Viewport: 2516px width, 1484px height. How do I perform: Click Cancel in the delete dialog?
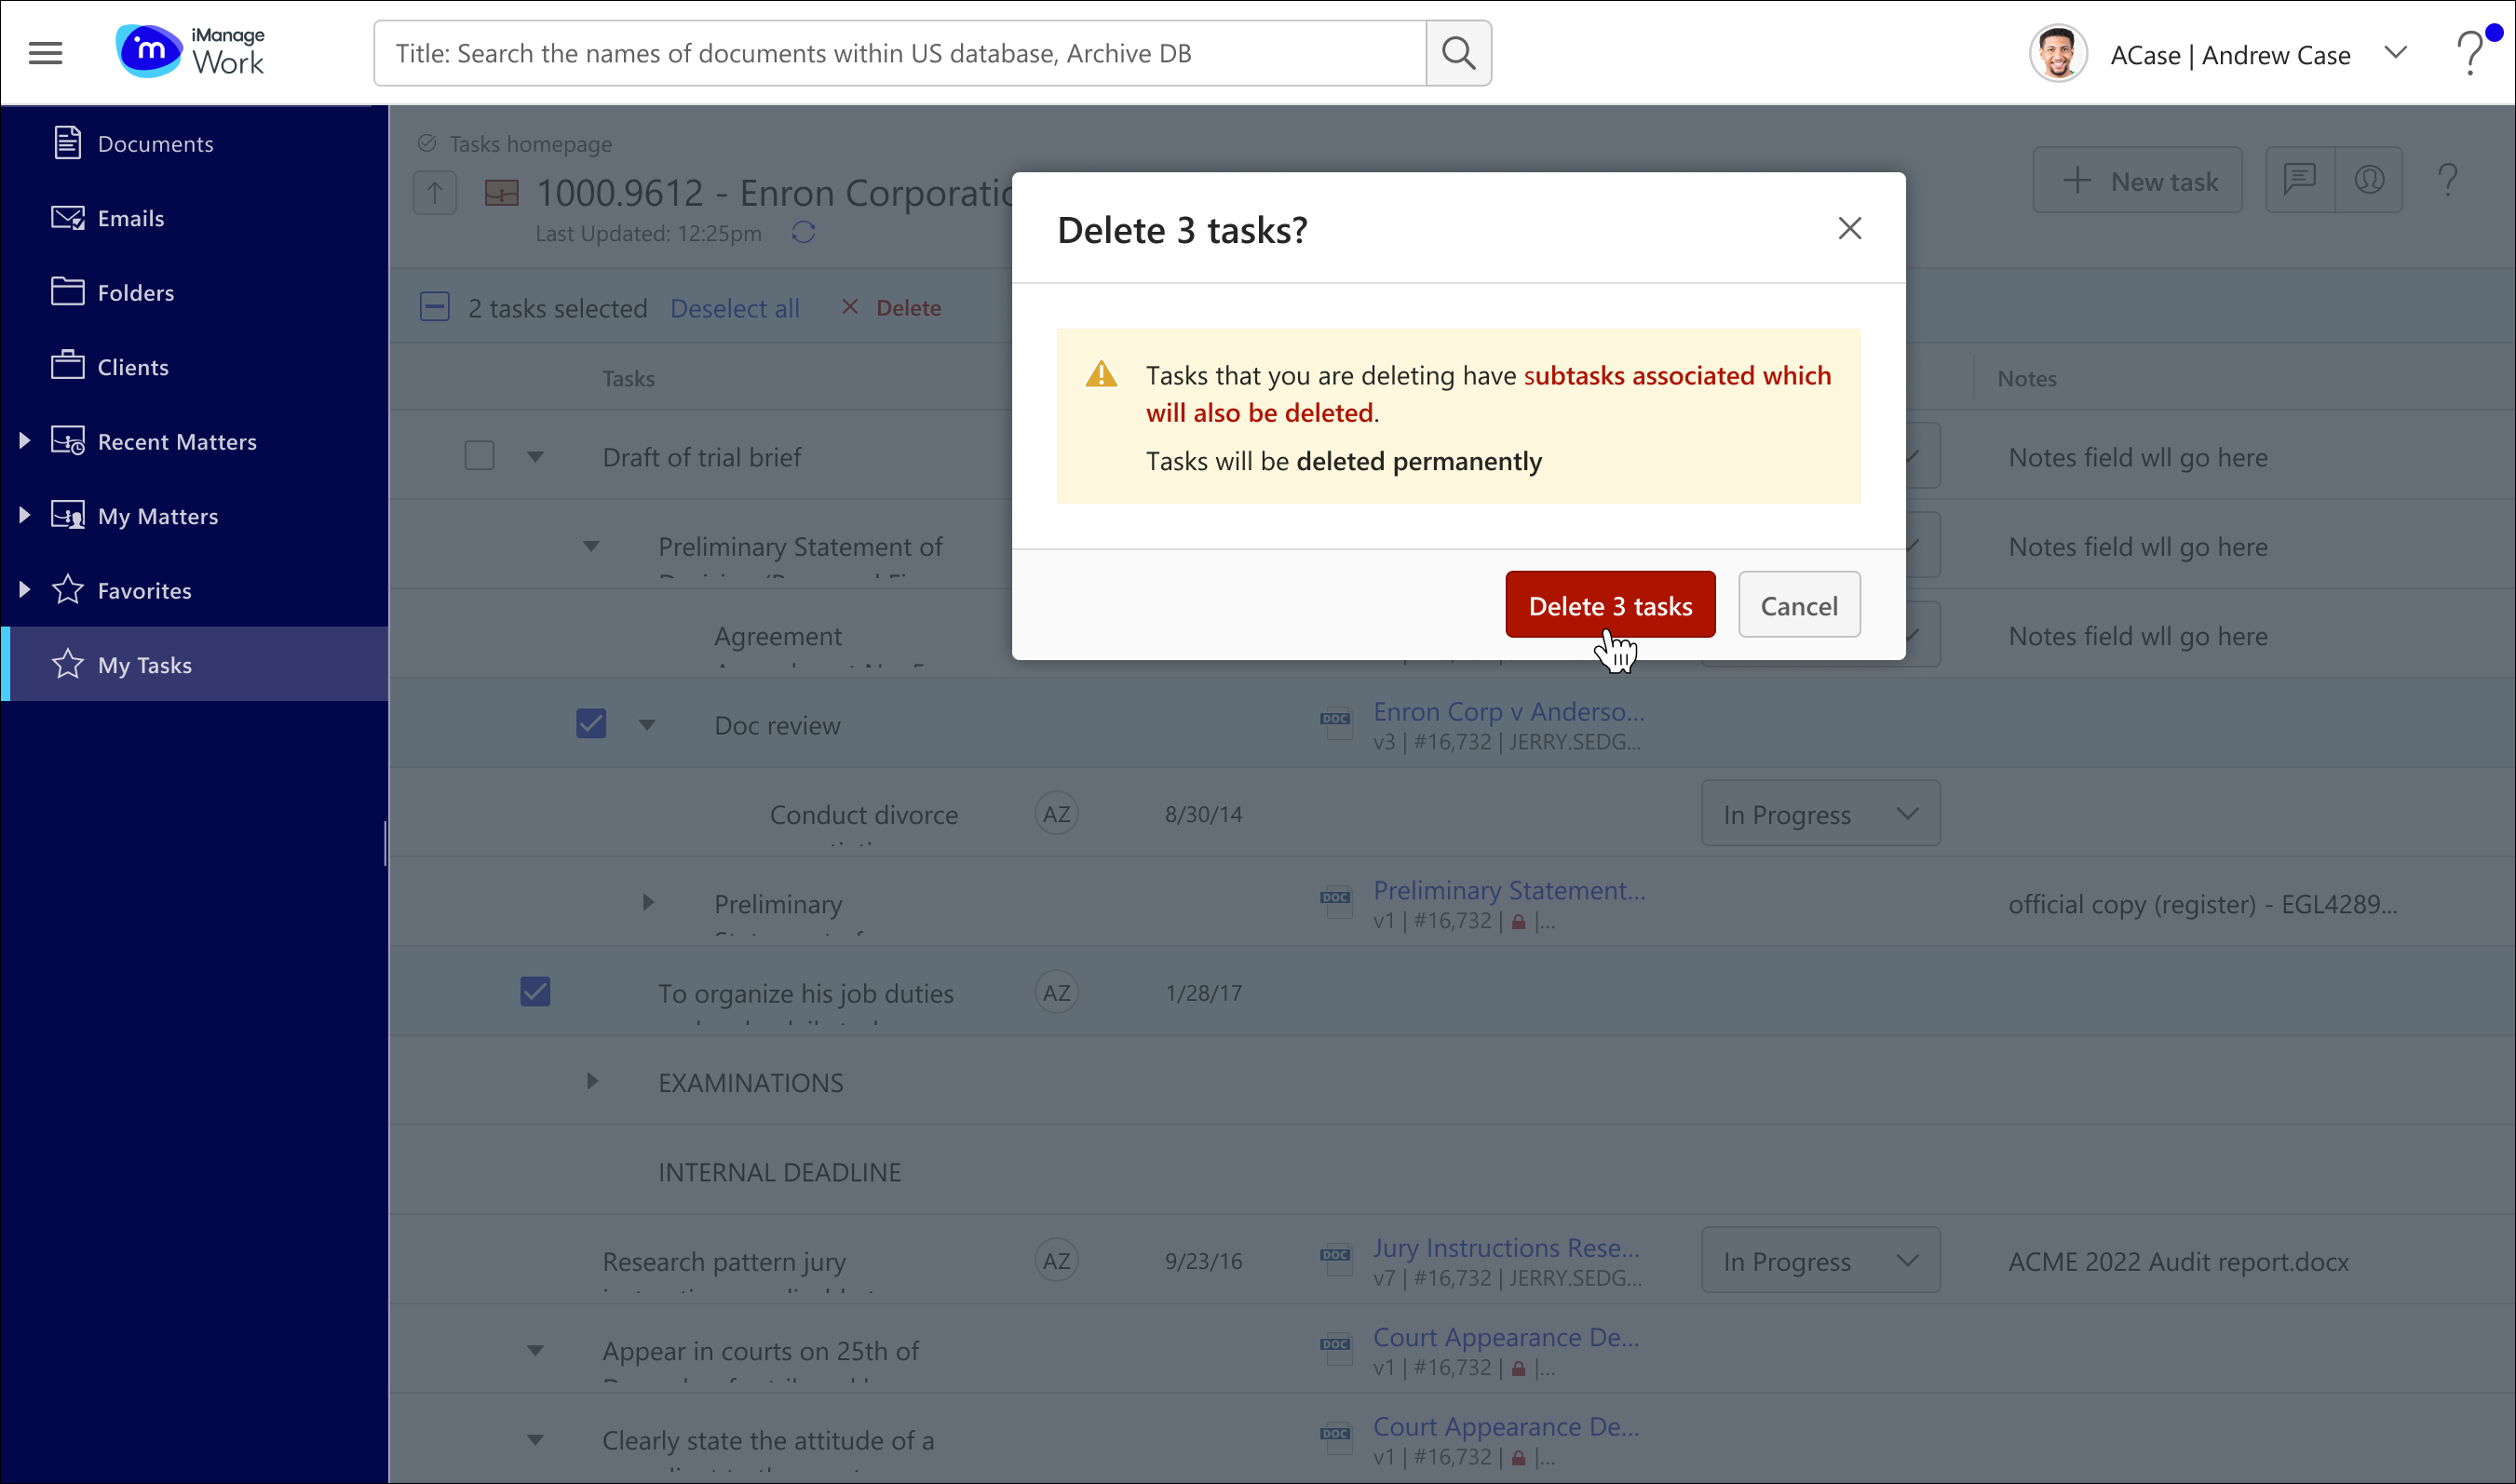tap(1798, 605)
